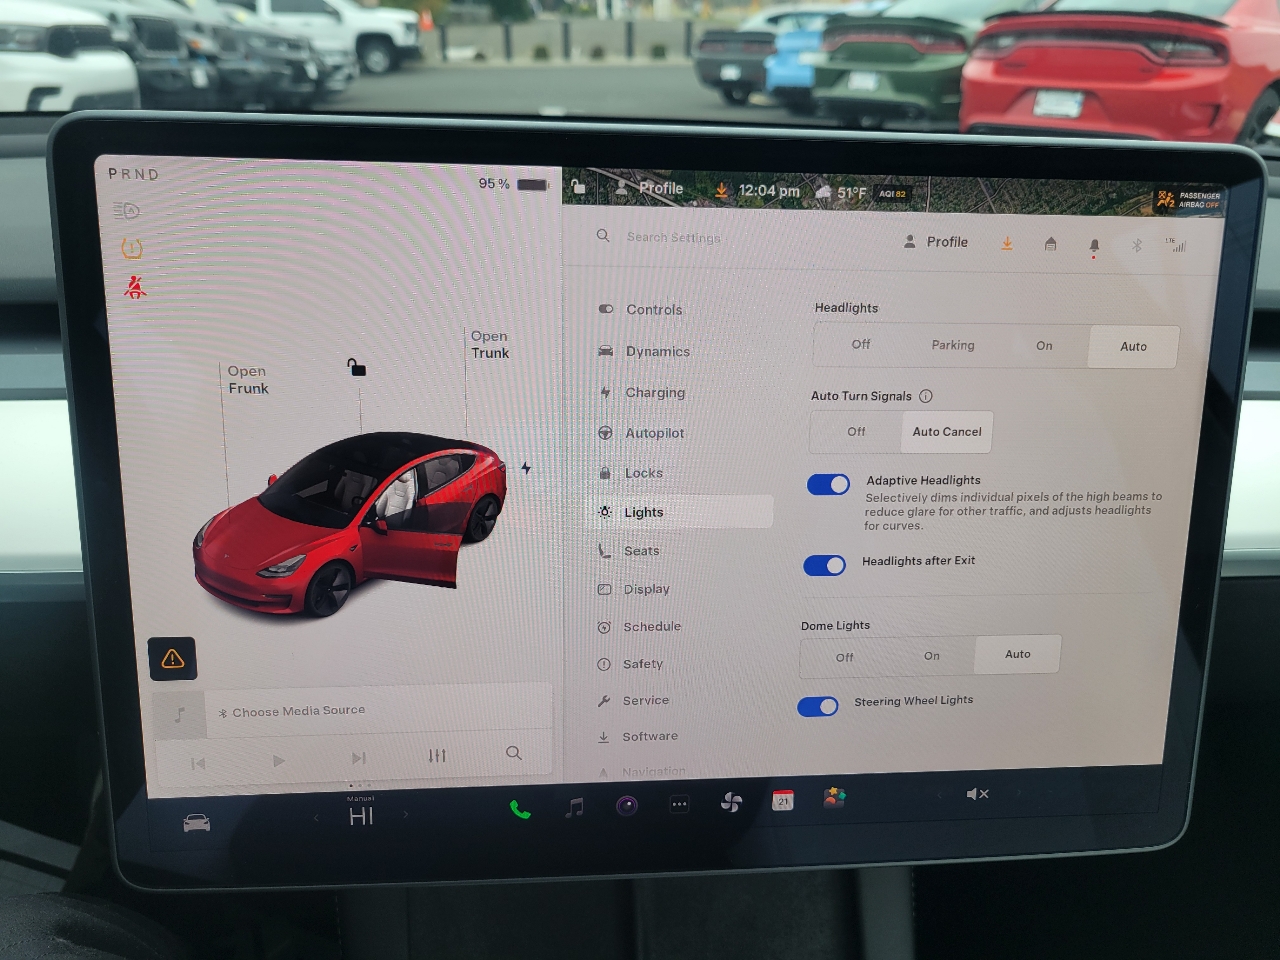This screenshot has height=960, width=1280.
Task: Open the camera app in bottom dock
Action: pos(627,806)
